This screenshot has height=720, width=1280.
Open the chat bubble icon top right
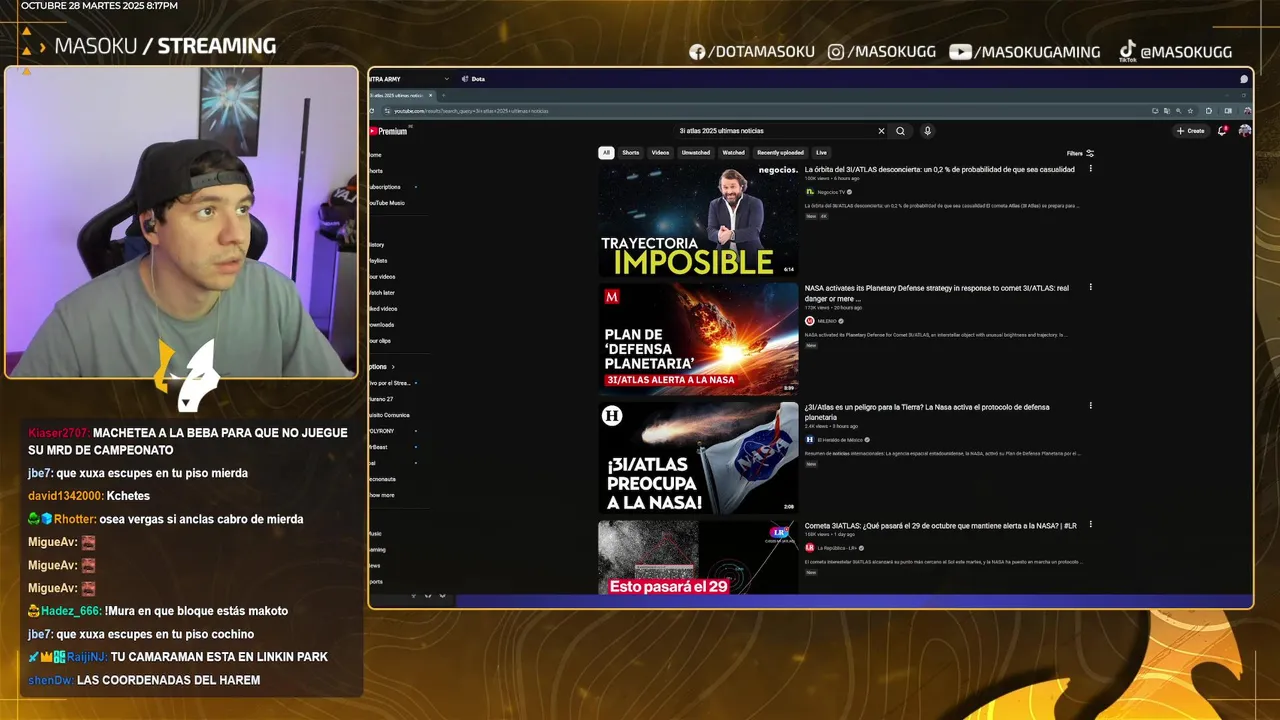(x=1244, y=79)
